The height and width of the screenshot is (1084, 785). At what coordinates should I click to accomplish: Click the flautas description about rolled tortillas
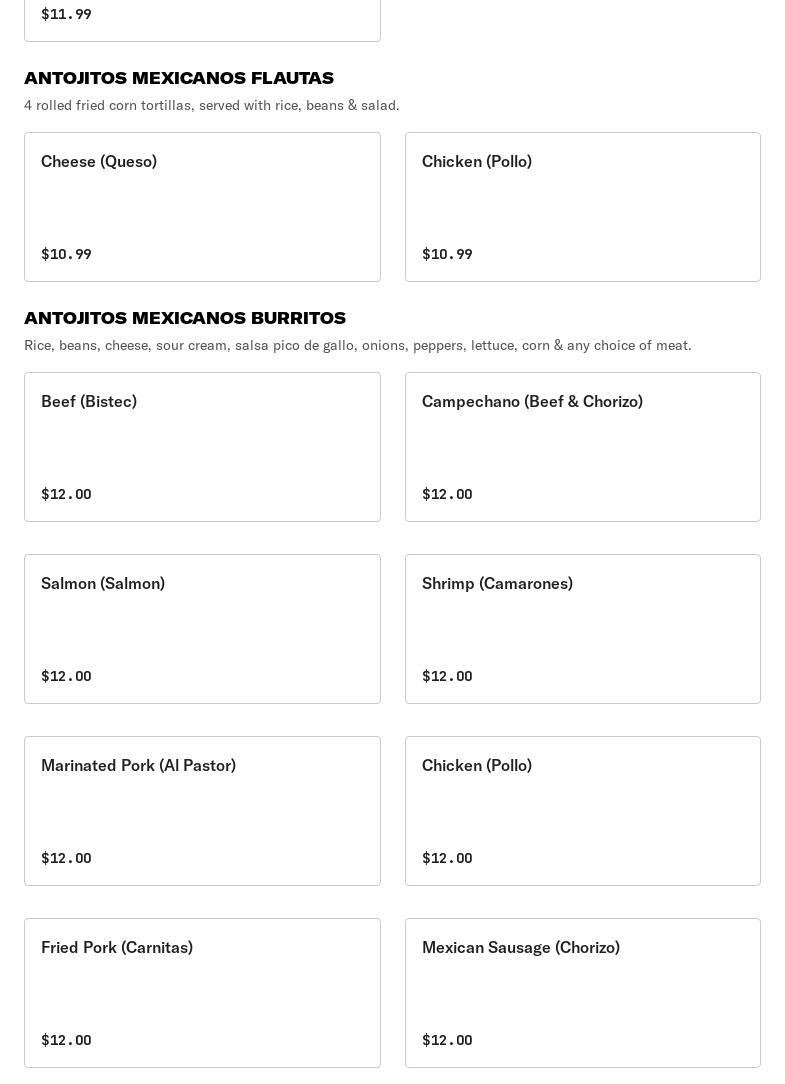(212, 105)
